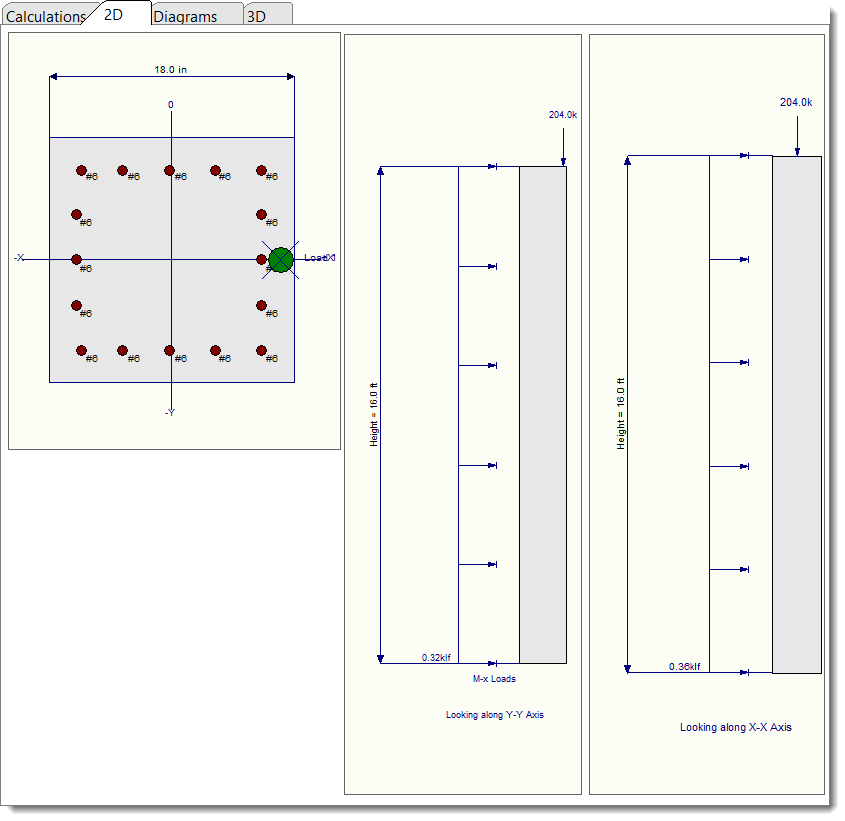Select the top-left corner #6 rebar dot
Screen dimensions: 845x821
81,170
